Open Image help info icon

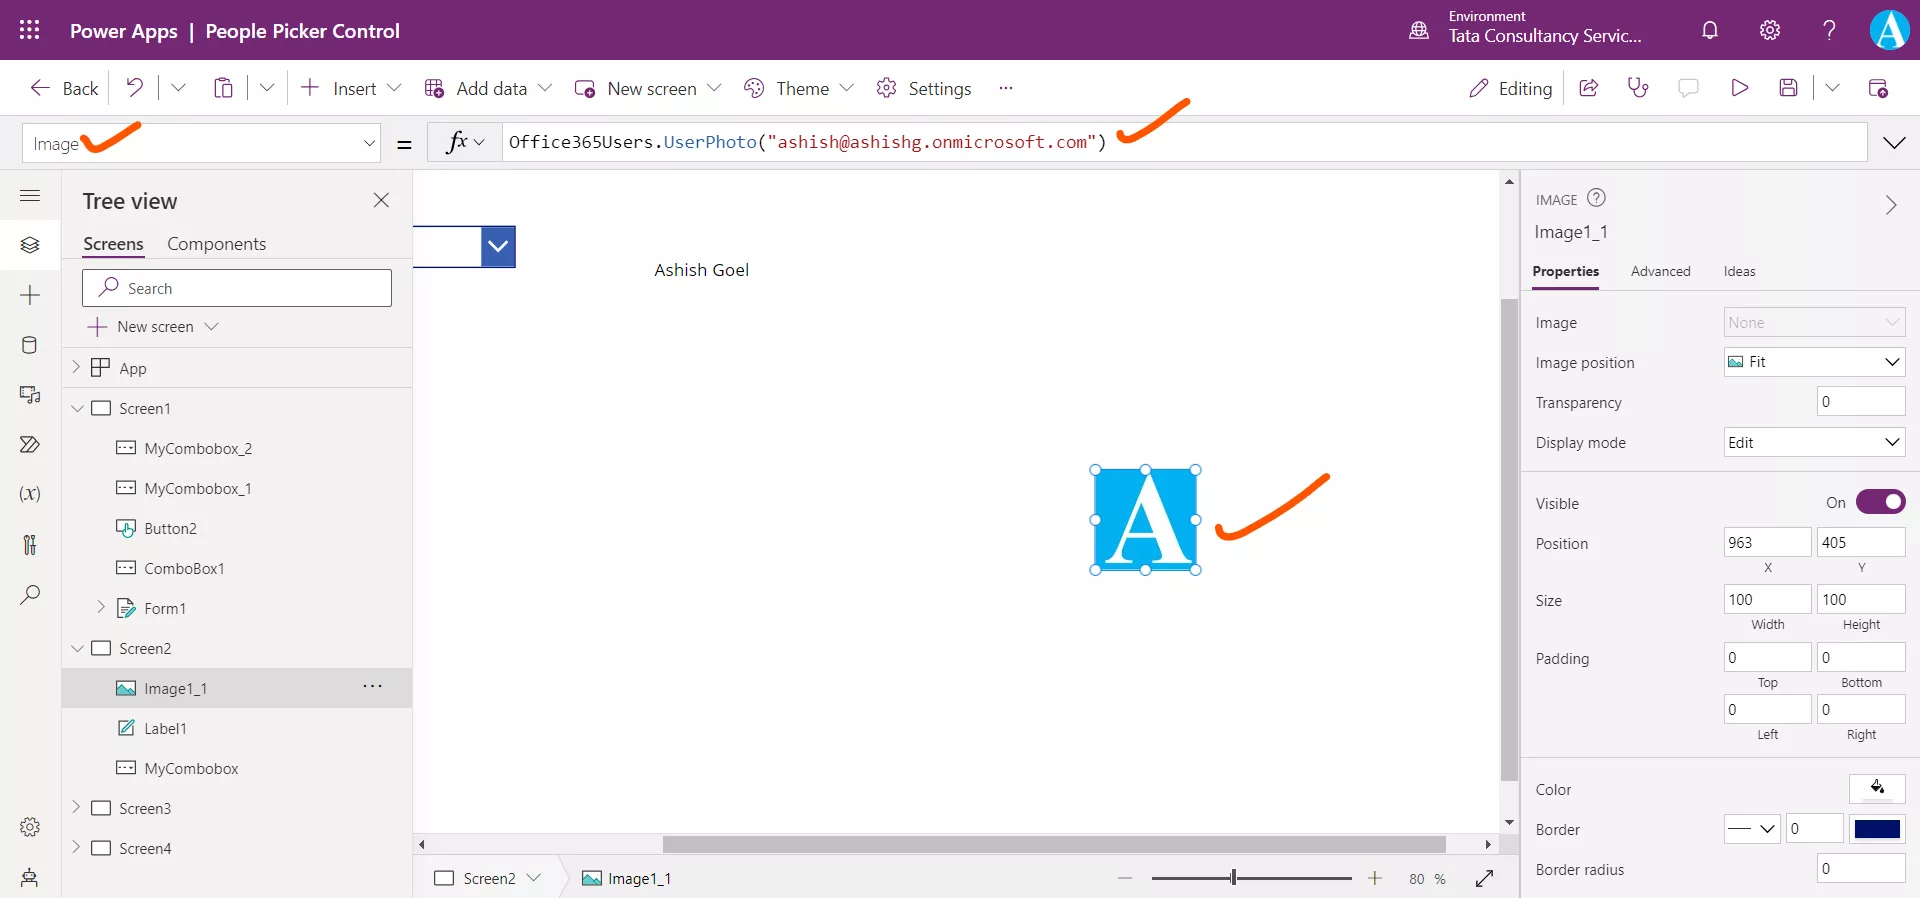tap(1597, 198)
